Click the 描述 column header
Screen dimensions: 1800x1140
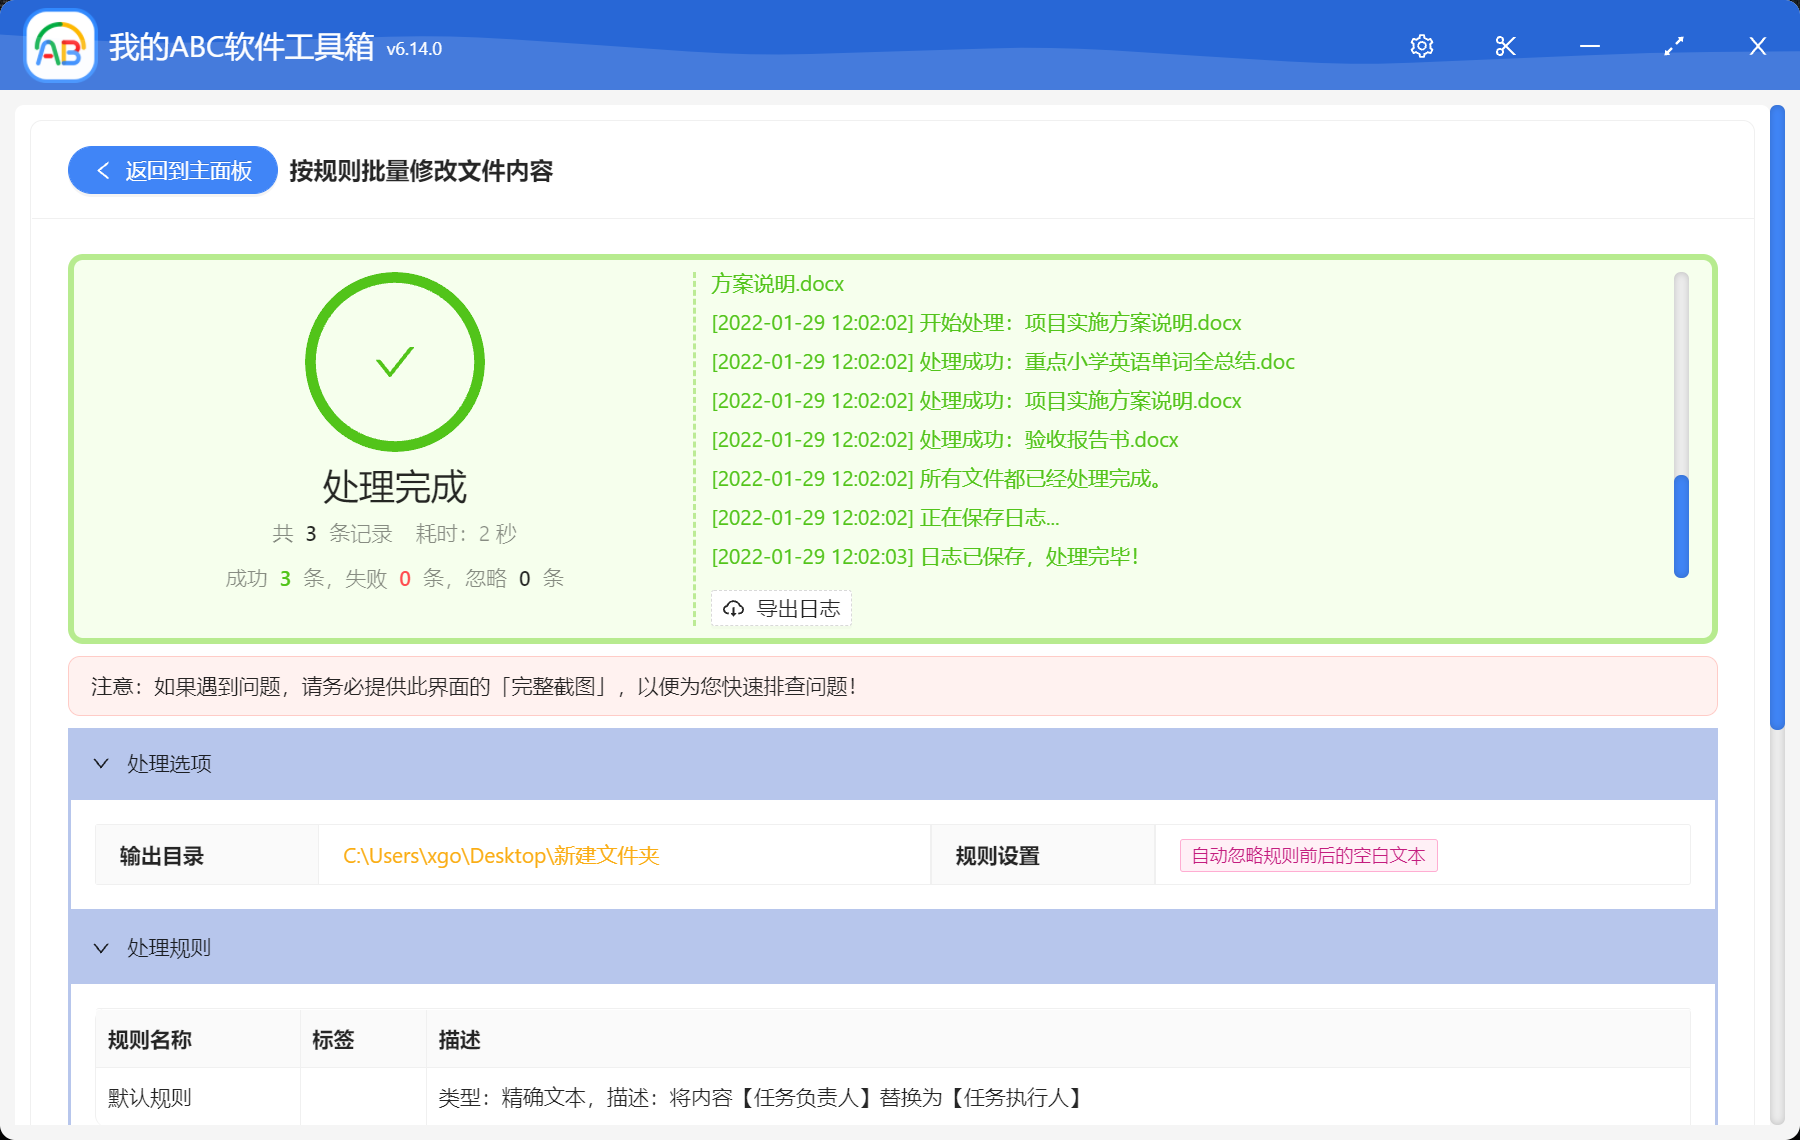pos(460,1040)
